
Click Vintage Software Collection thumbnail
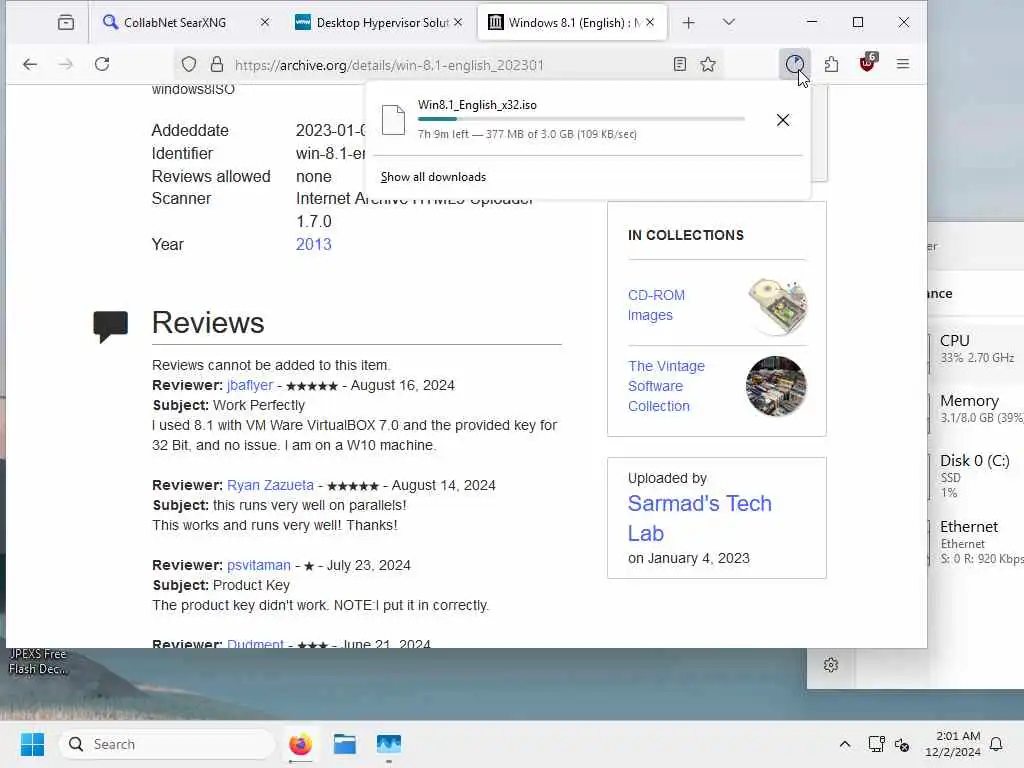[x=776, y=386]
